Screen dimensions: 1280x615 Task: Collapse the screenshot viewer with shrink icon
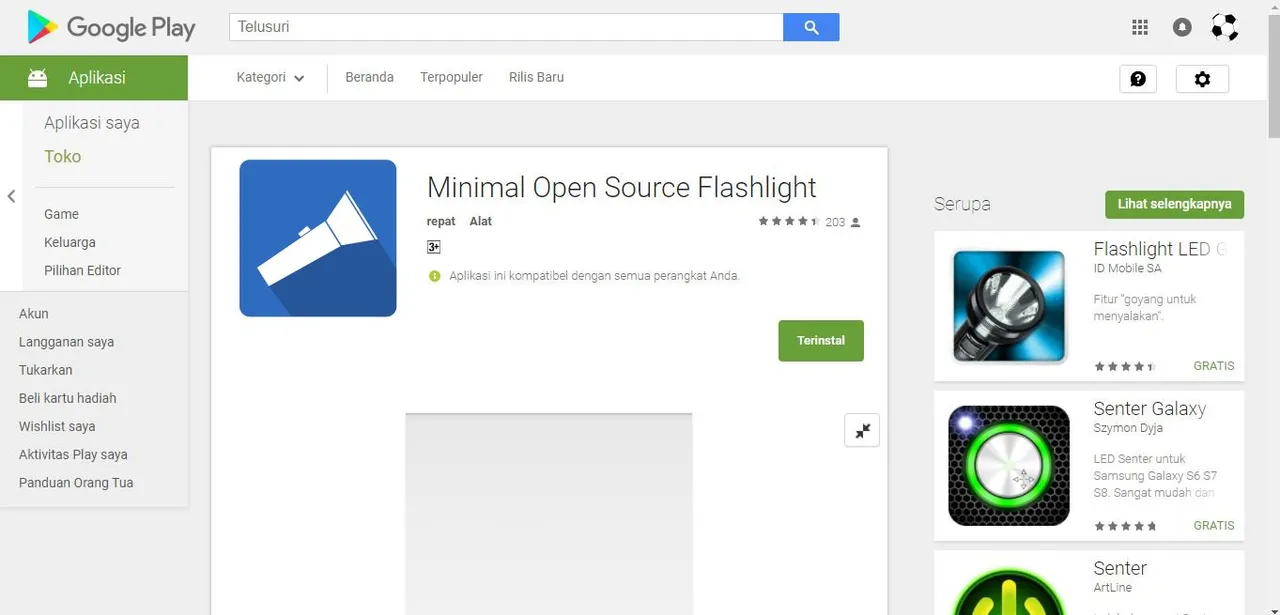click(862, 430)
